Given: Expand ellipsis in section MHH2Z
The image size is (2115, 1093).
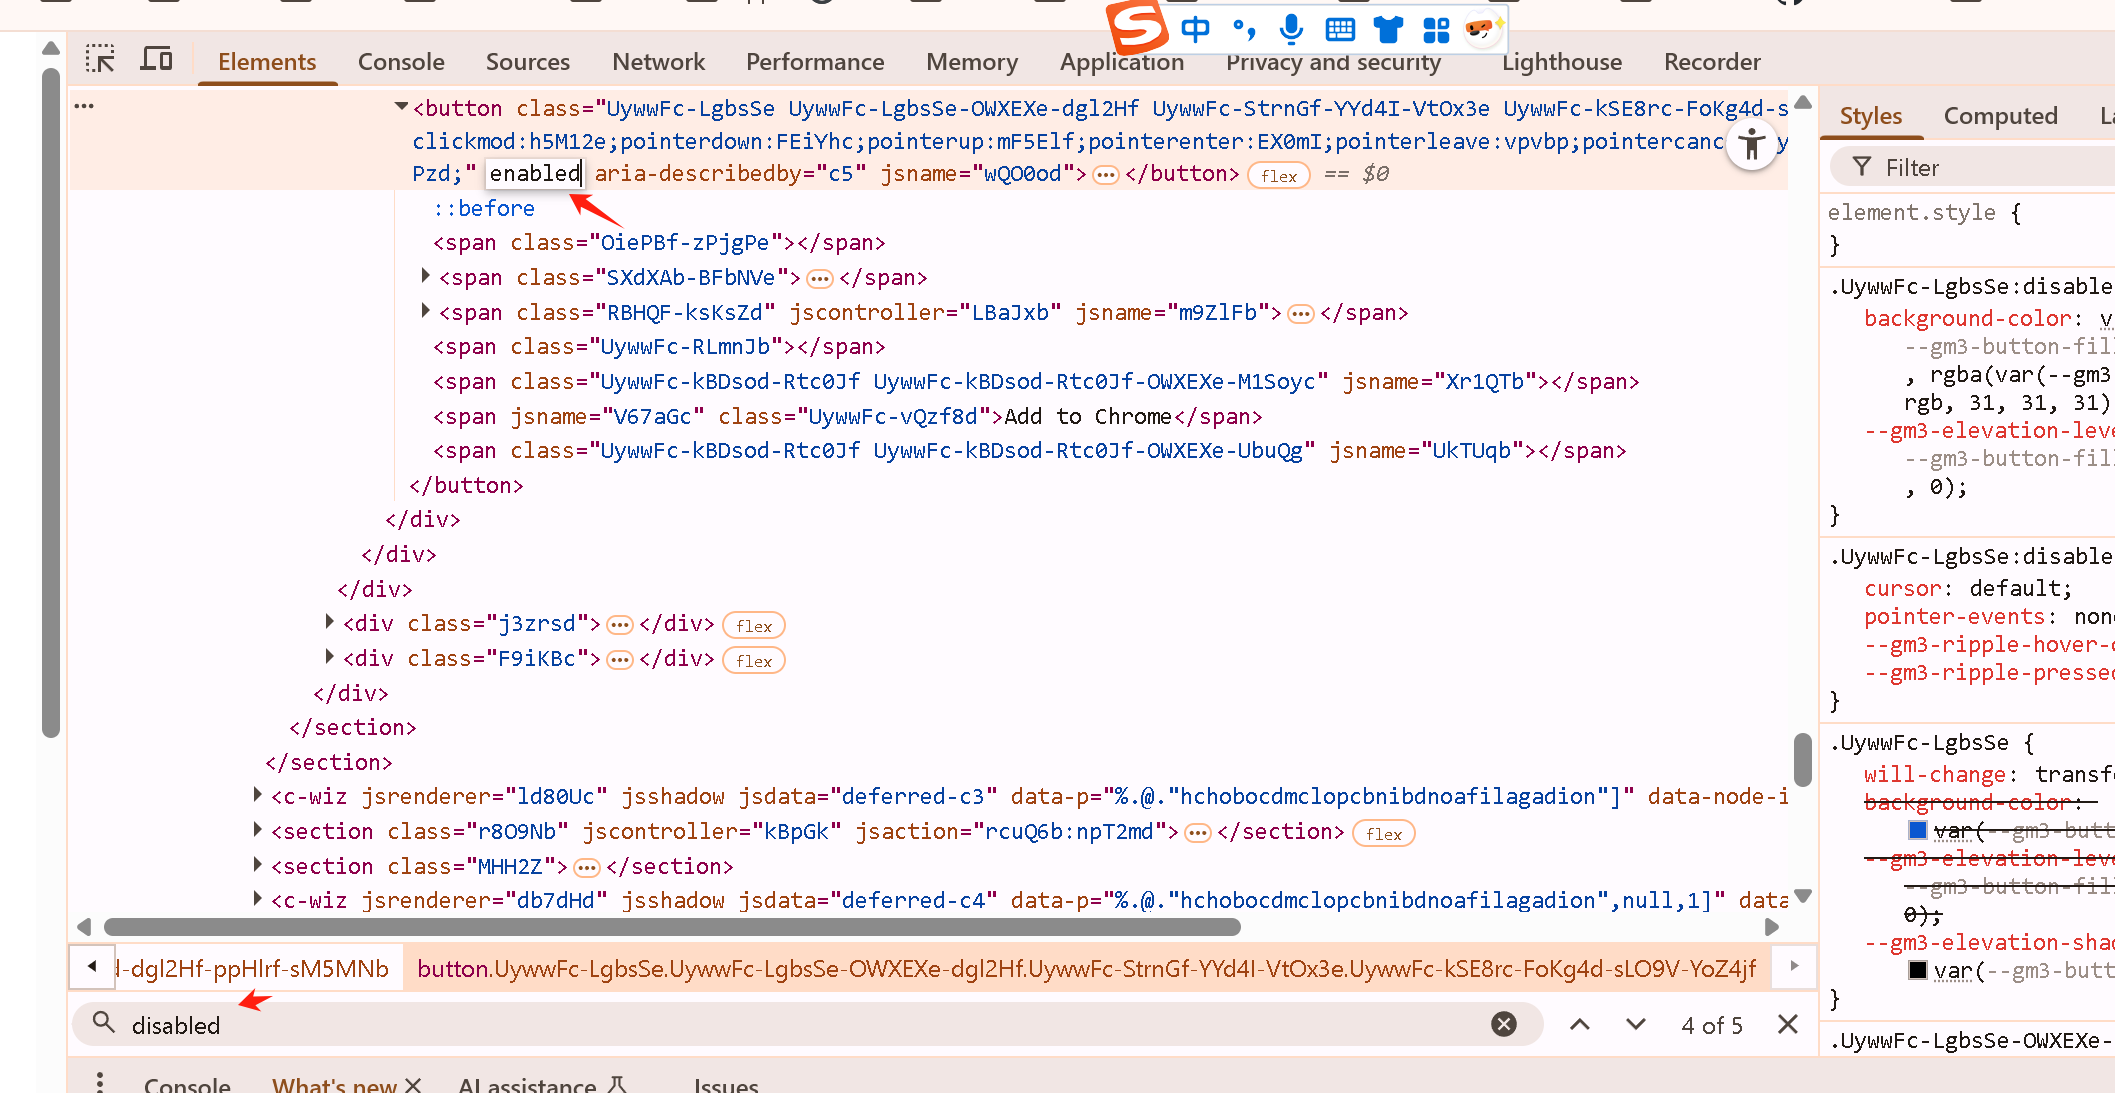Looking at the screenshot, I should coord(587,868).
